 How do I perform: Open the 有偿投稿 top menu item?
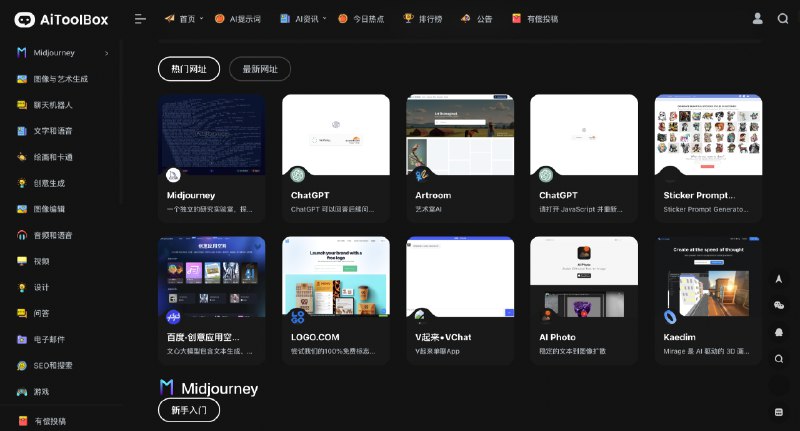coord(535,19)
